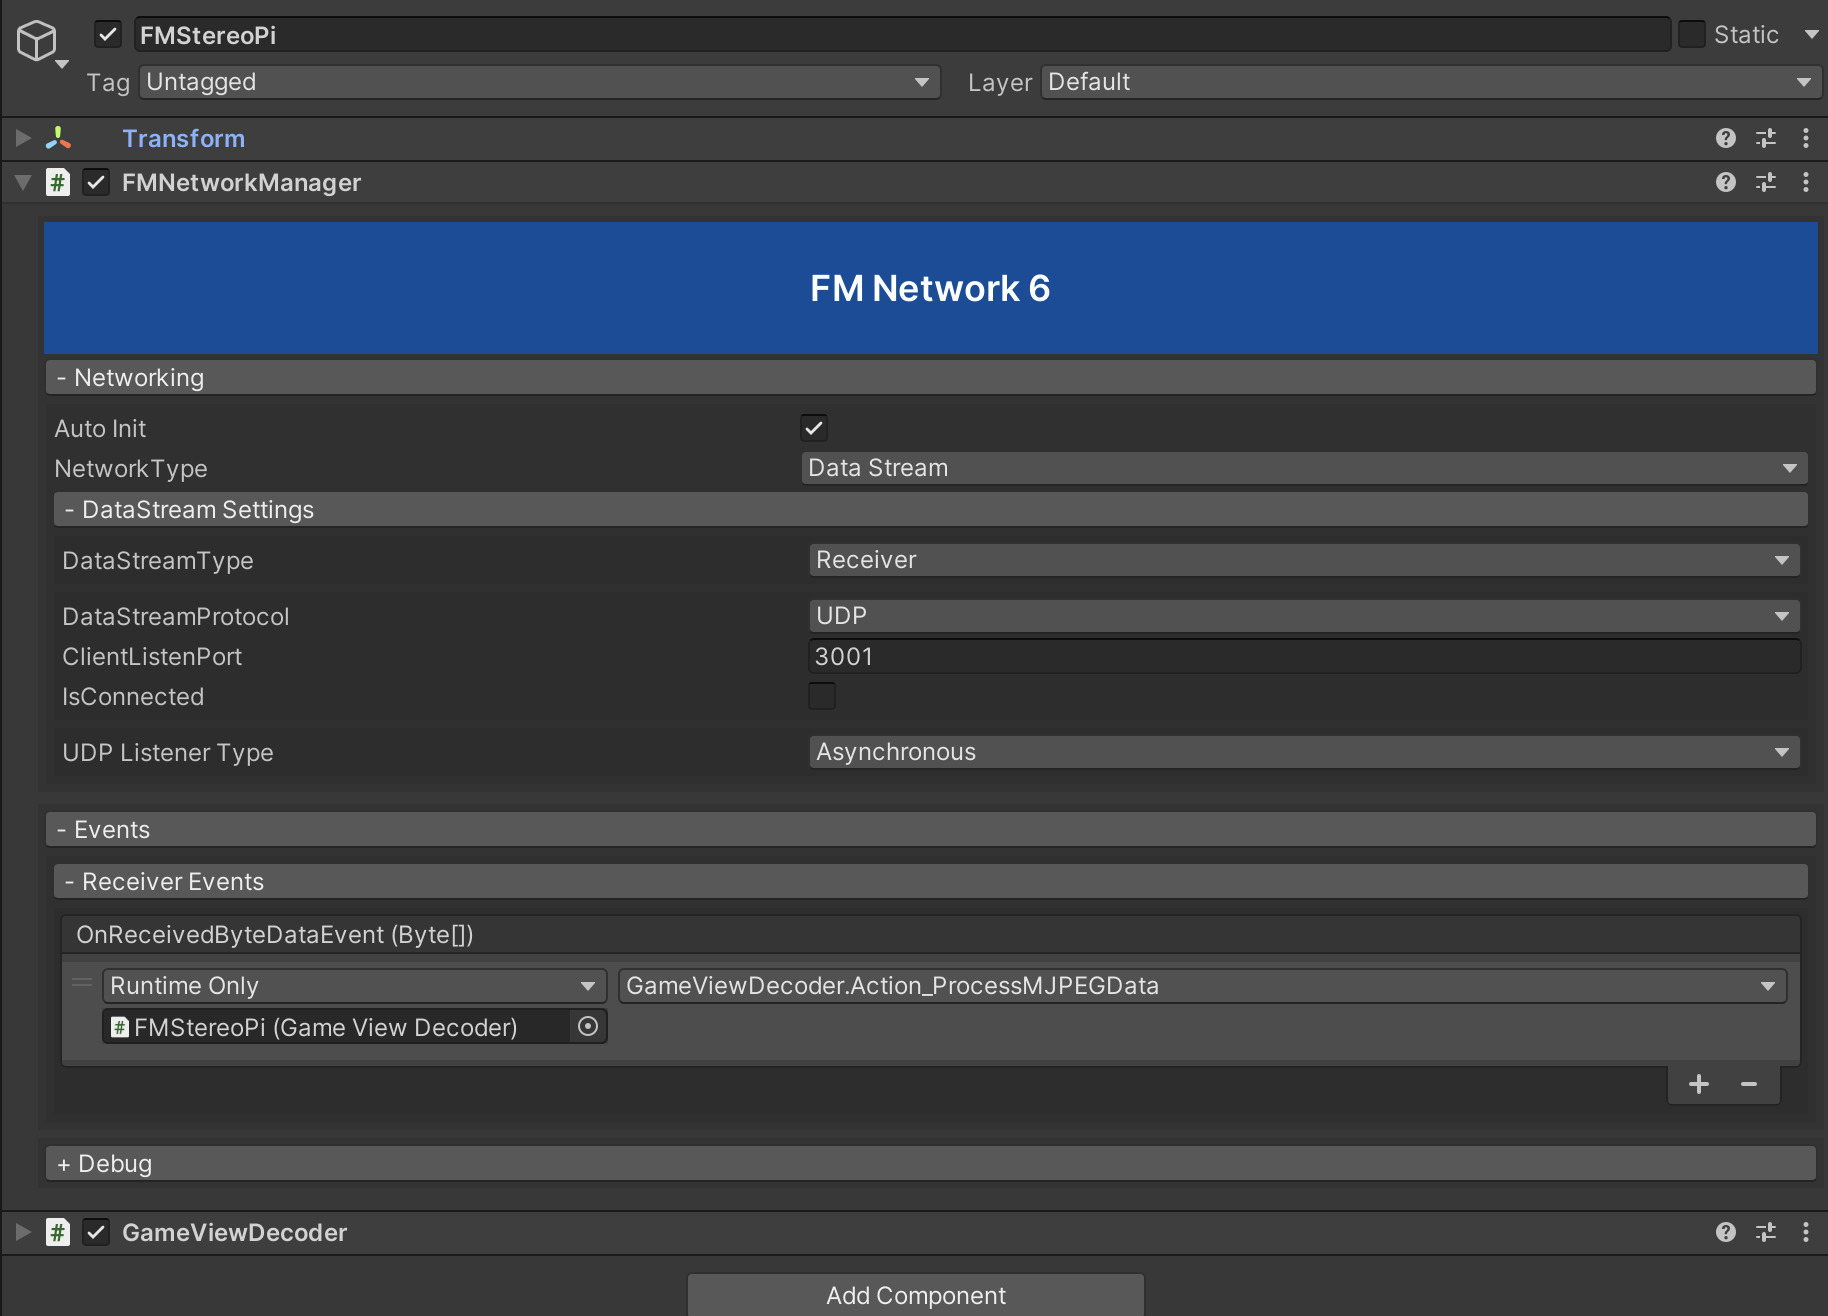Open the Transform help reference icon

point(1725,138)
